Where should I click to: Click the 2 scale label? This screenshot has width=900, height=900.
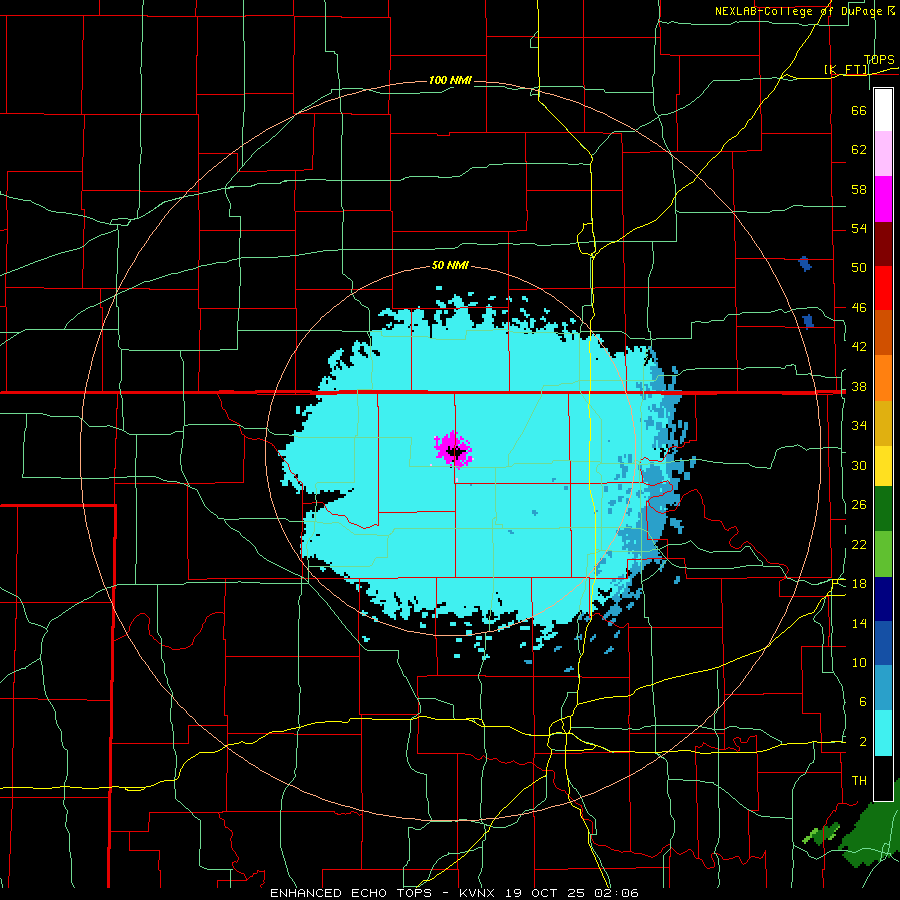coord(862,742)
